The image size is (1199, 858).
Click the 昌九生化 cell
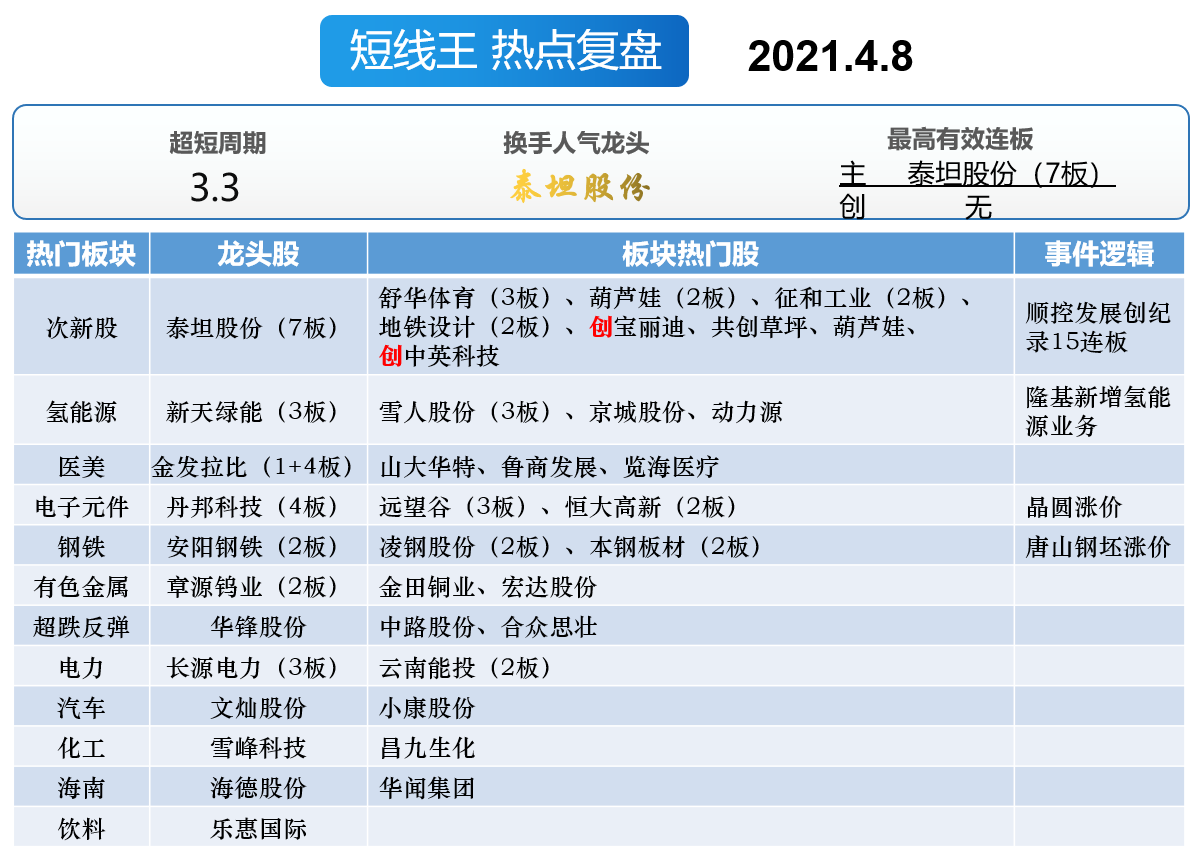click(690, 747)
